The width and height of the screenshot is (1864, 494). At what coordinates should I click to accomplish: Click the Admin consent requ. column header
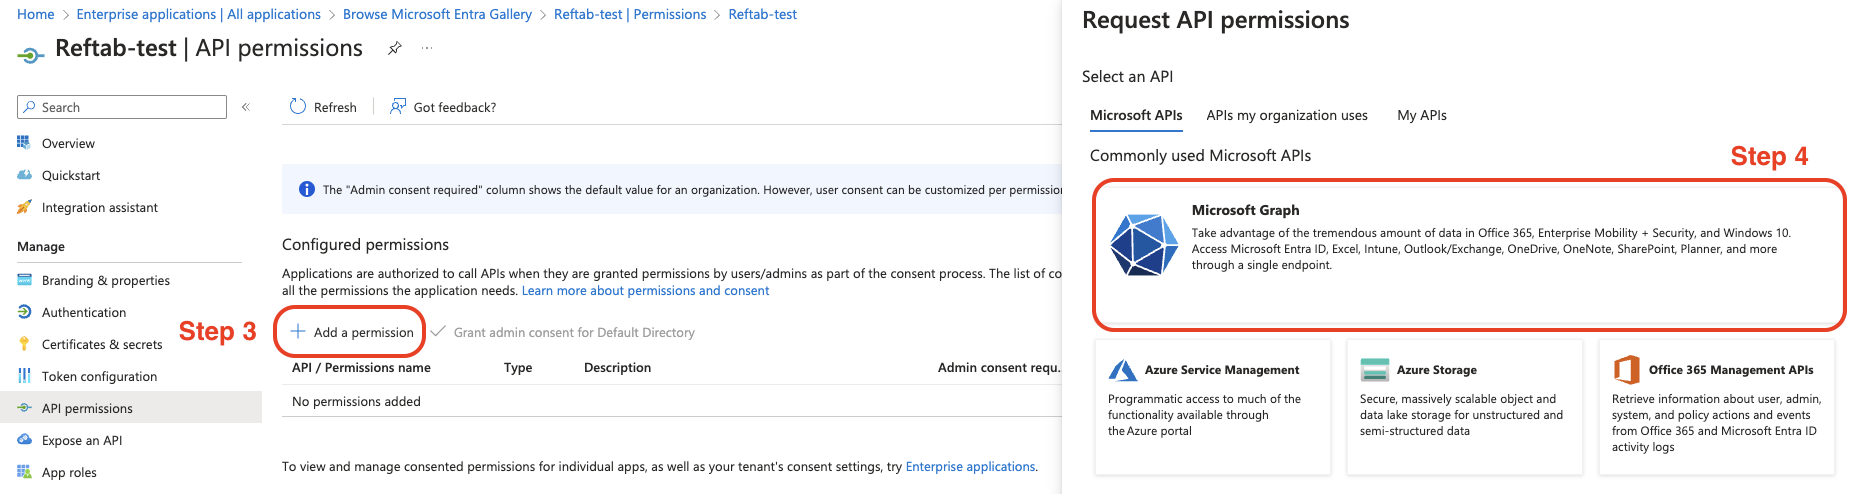coord(998,367)
